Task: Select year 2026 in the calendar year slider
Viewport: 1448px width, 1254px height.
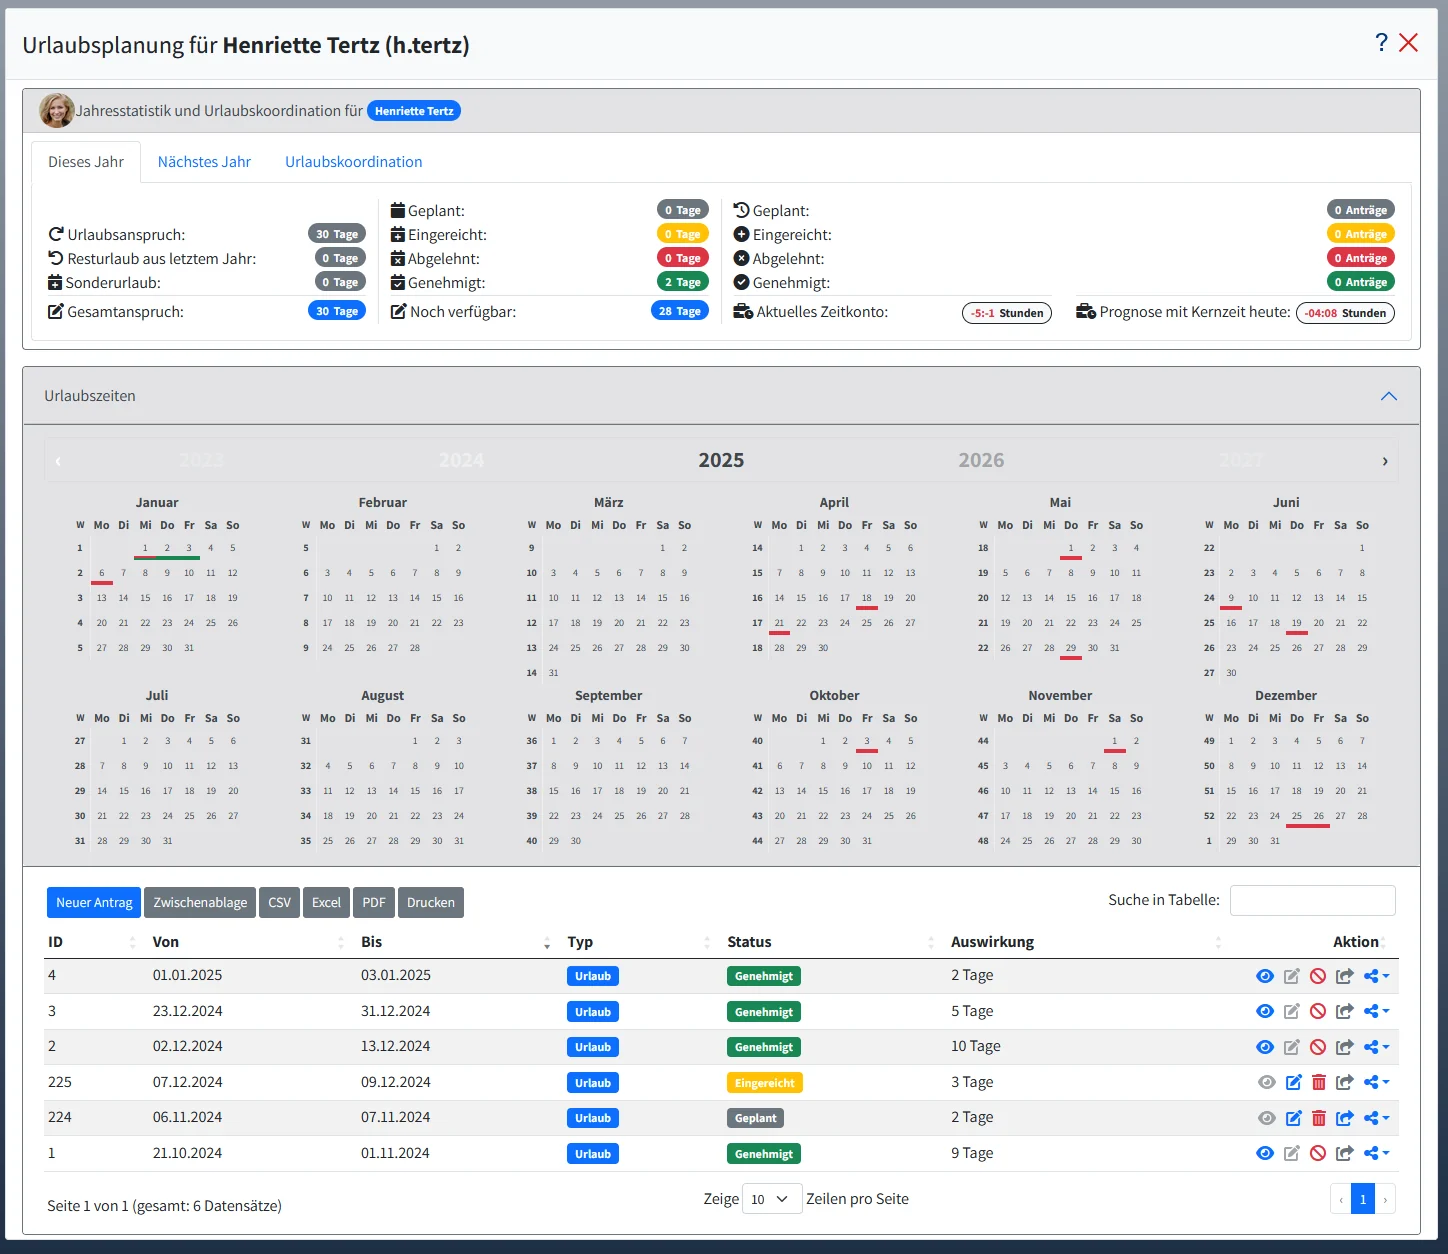Action: tap(980, 460)
